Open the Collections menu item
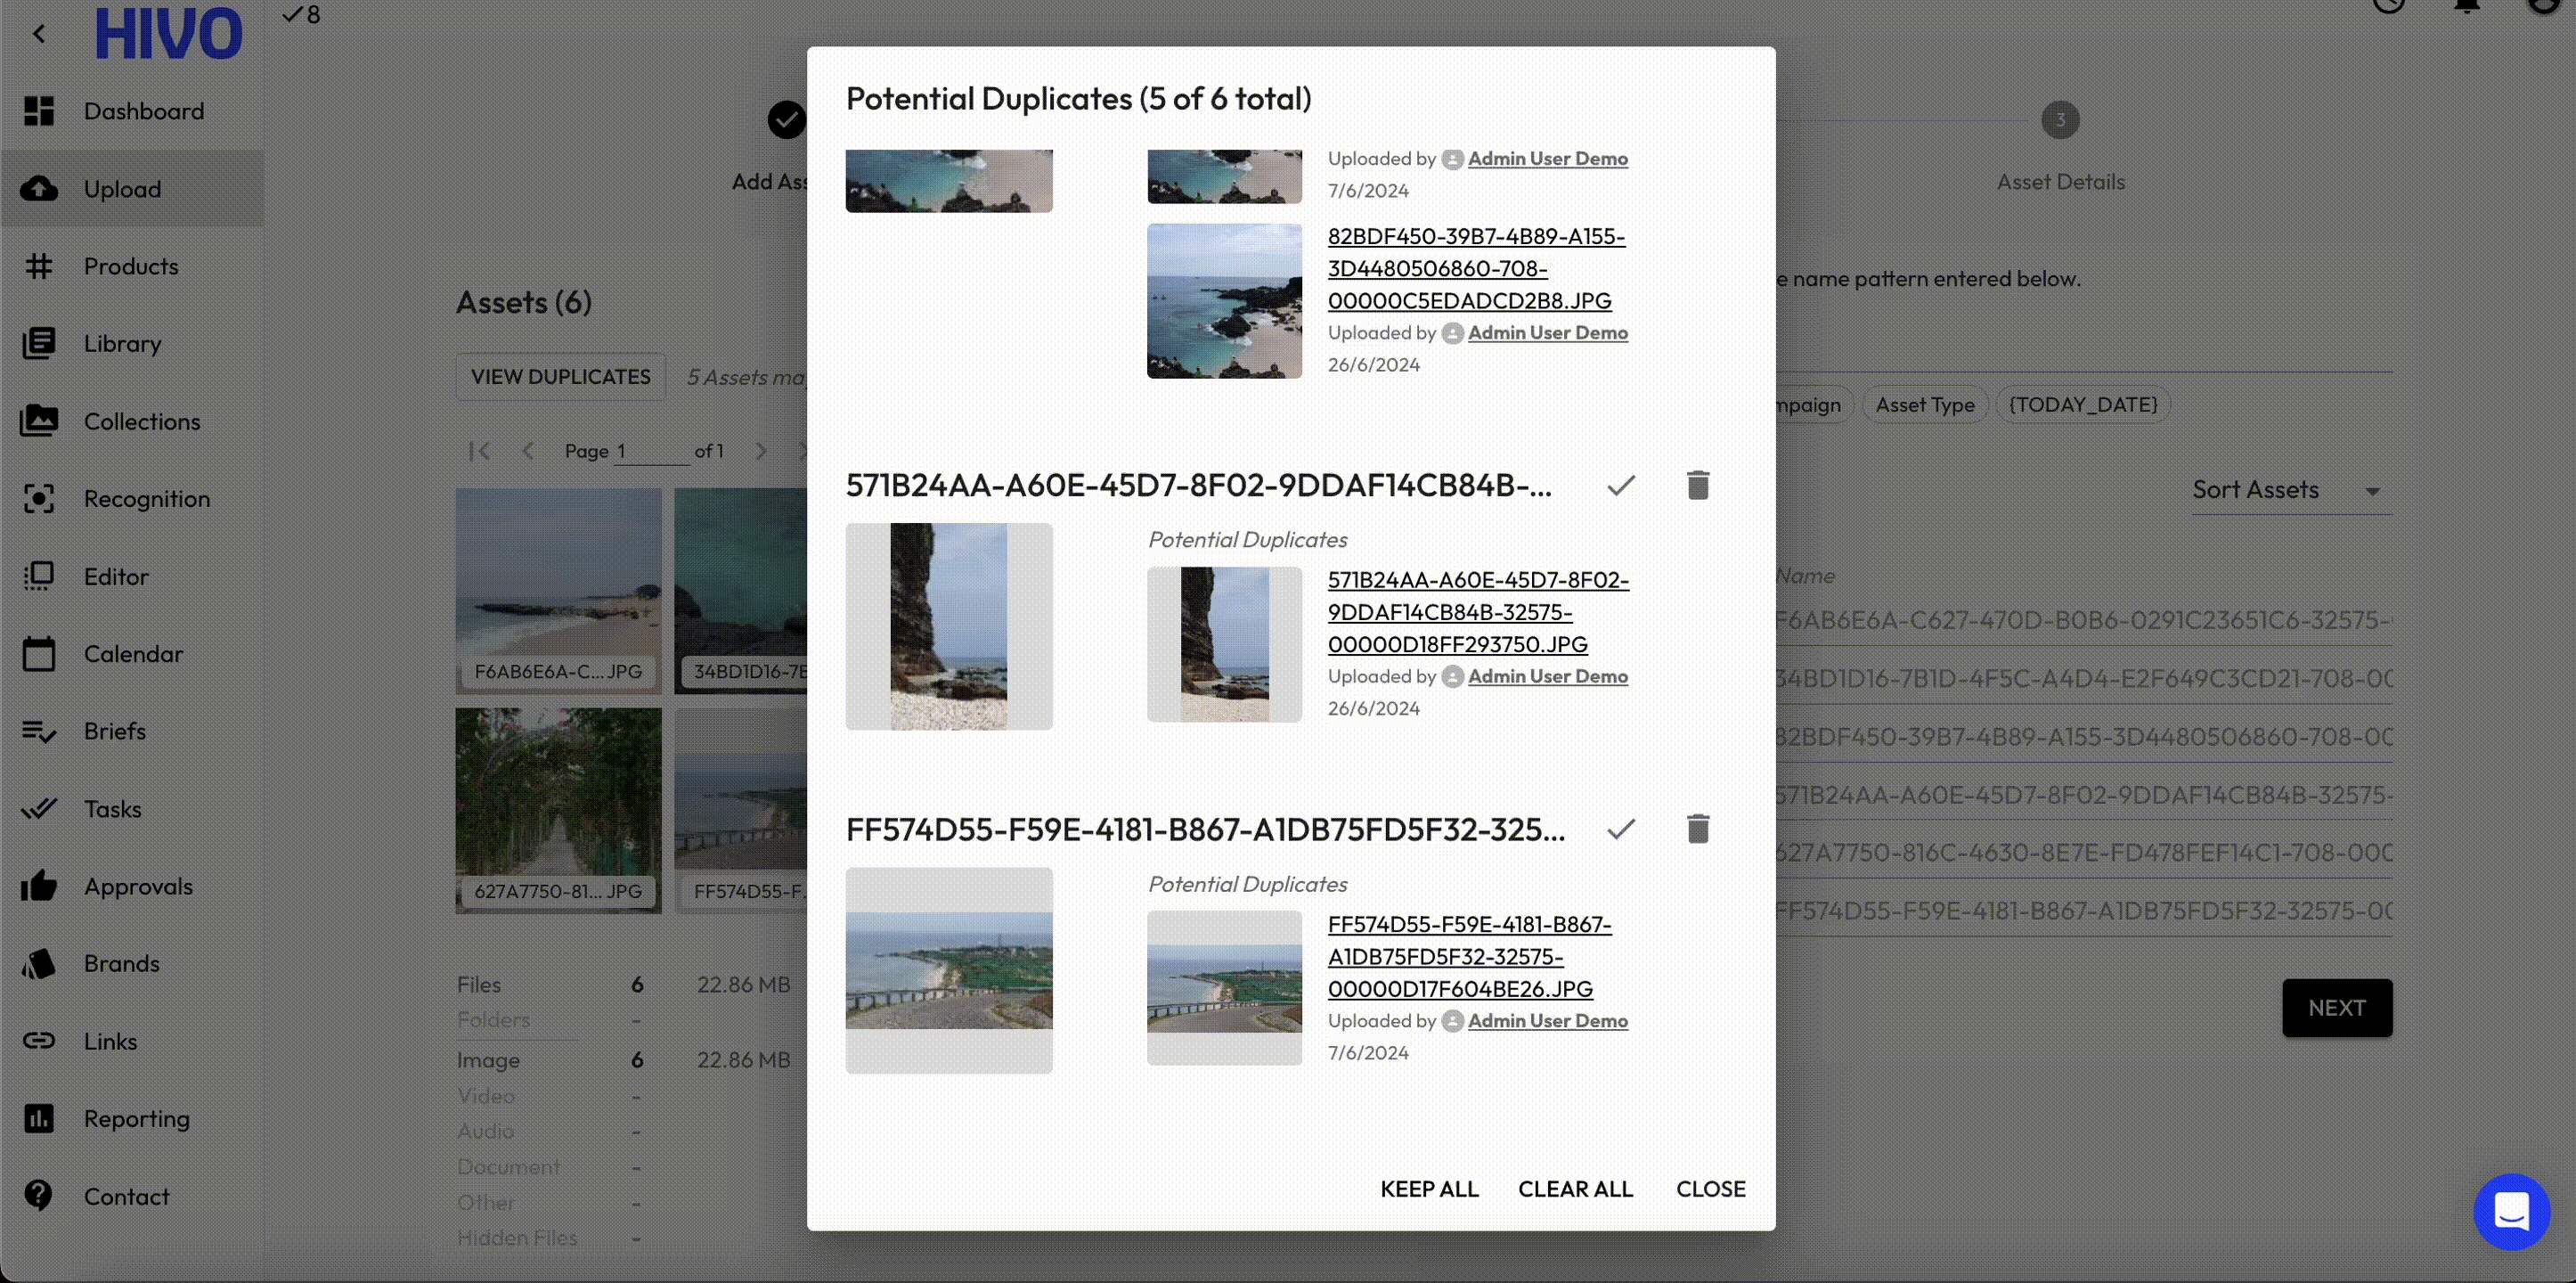Viewport: 2576px width, 1283px height. pos(141,422)
